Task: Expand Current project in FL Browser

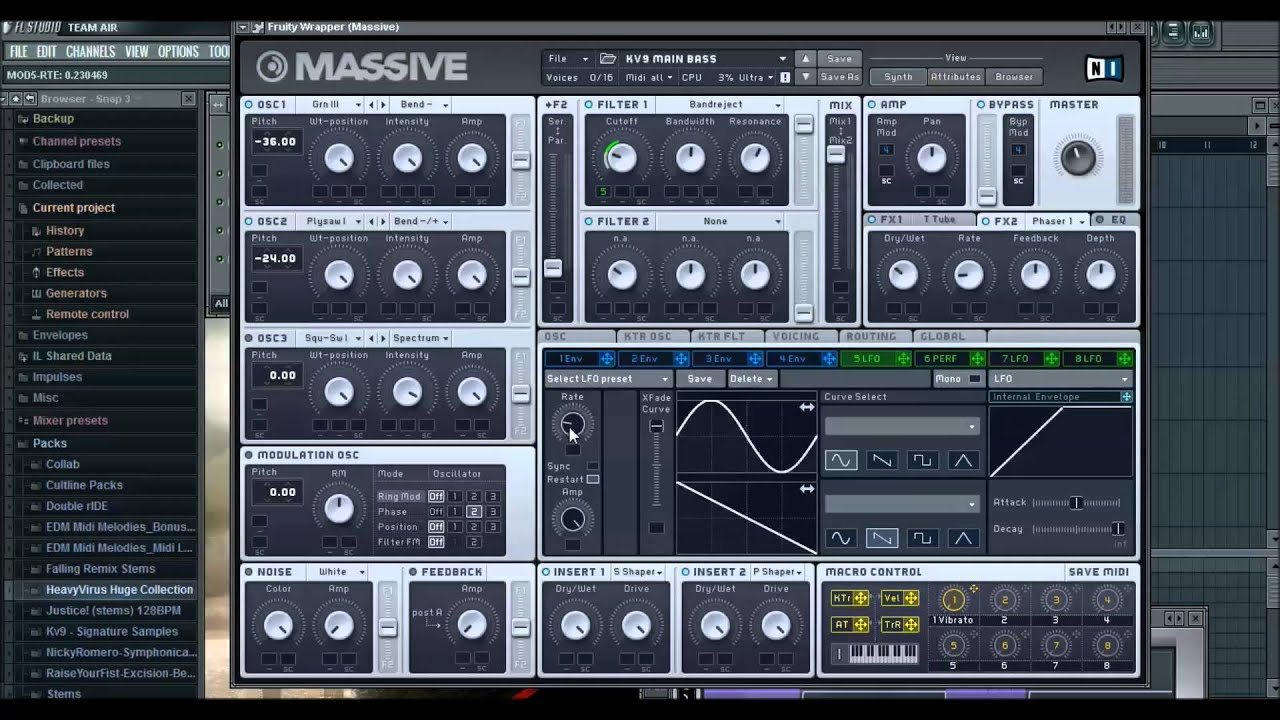Action: [x=73, y=208]
